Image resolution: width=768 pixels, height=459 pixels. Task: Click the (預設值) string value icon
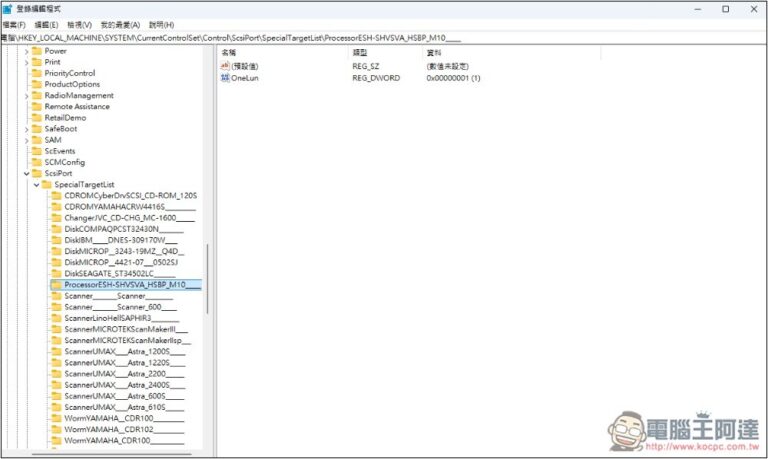pos(225,65)
